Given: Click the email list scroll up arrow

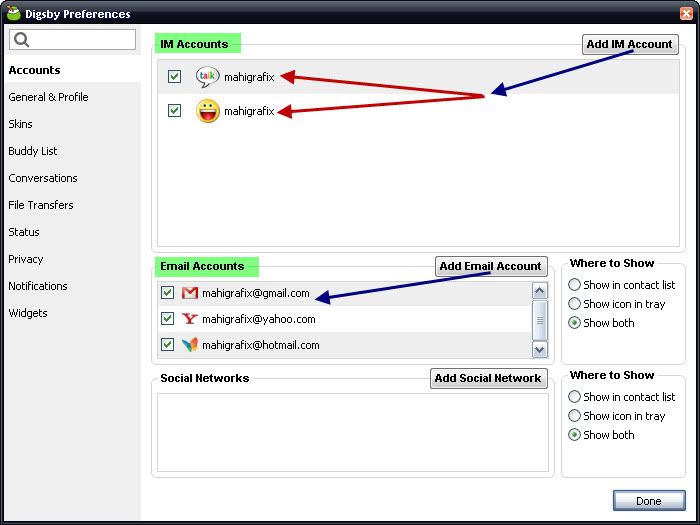Looking at the screenshot, I should click(x=539, y=291).
